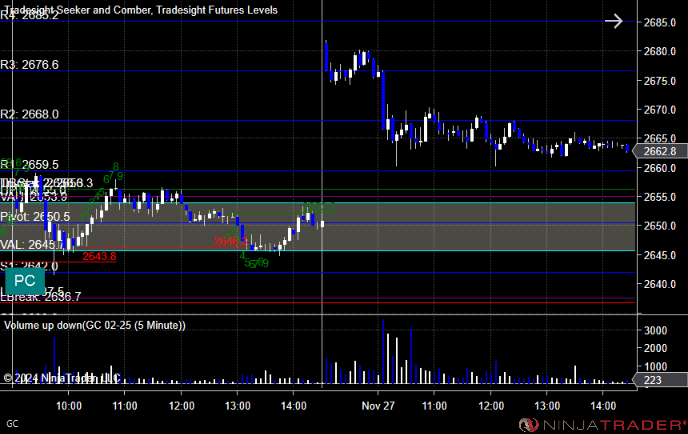The image size is (688, 434).
Task: Click the Volume up down indicator title
Action: pos(95,325)
